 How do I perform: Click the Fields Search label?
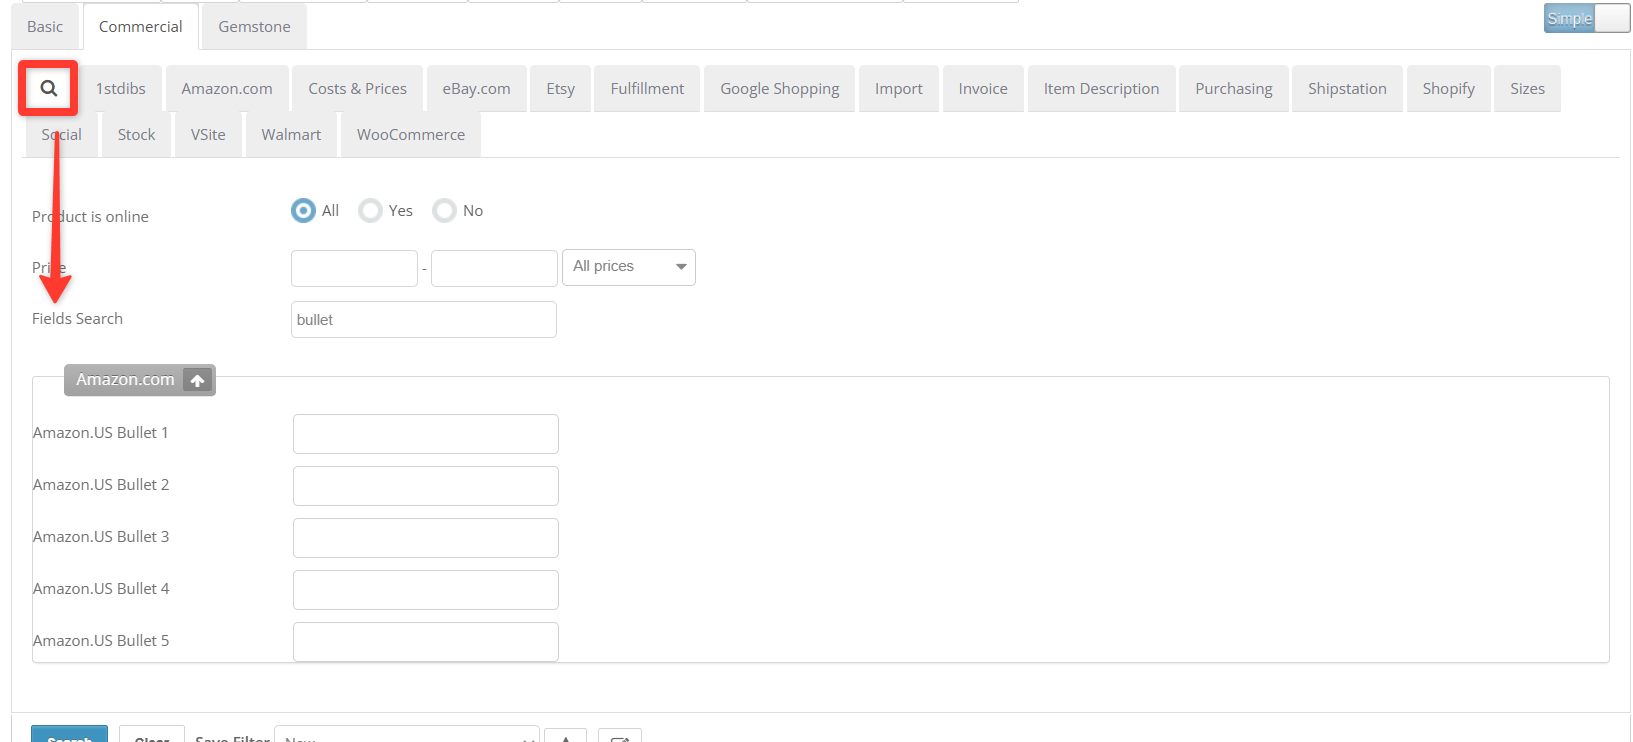[77, 319]
